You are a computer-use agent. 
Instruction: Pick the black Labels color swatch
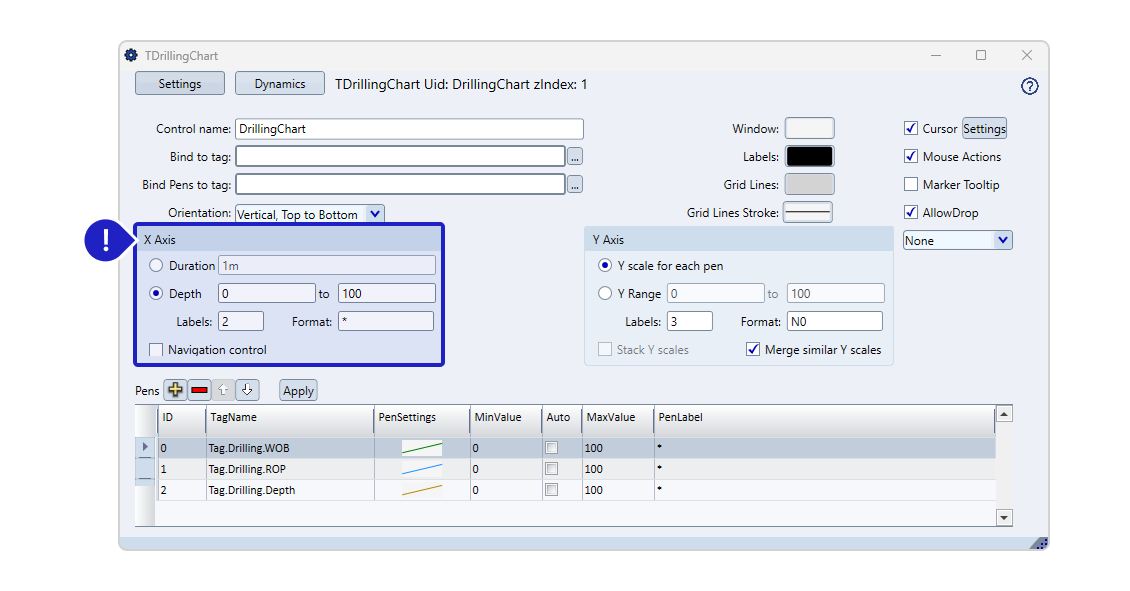click(809, 157)
